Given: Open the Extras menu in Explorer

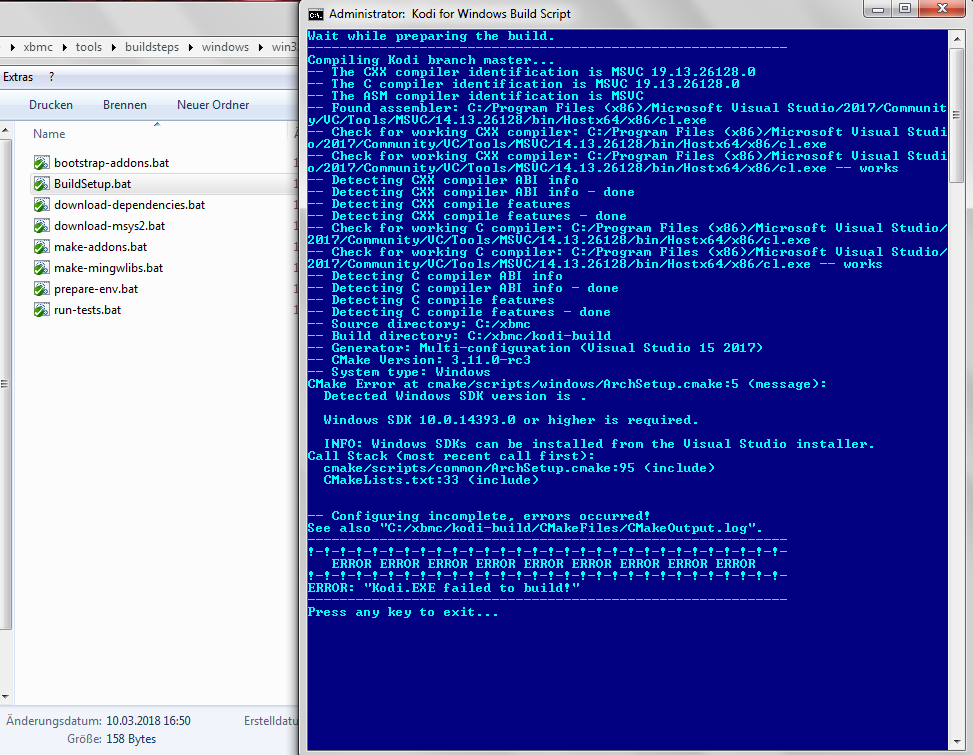Looking at the screenshot, I should (18, 77).
